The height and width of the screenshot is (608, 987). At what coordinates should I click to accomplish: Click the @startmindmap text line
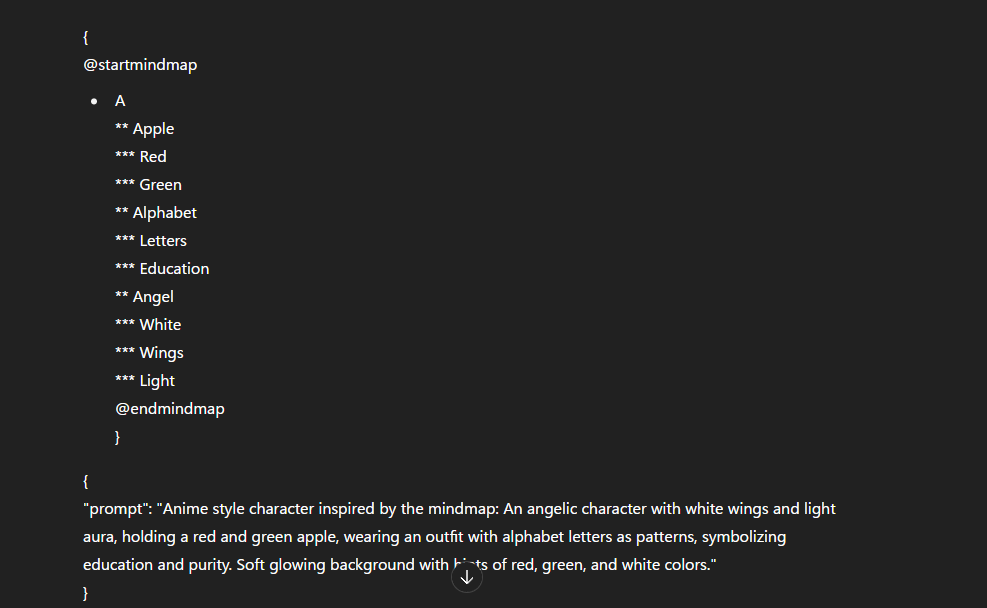coord(140,65)
